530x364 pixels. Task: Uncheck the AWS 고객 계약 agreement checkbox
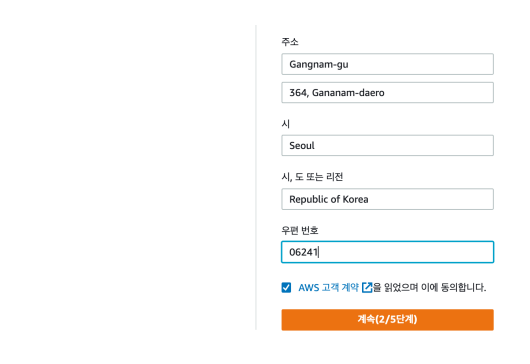click(x=286, y=288)
